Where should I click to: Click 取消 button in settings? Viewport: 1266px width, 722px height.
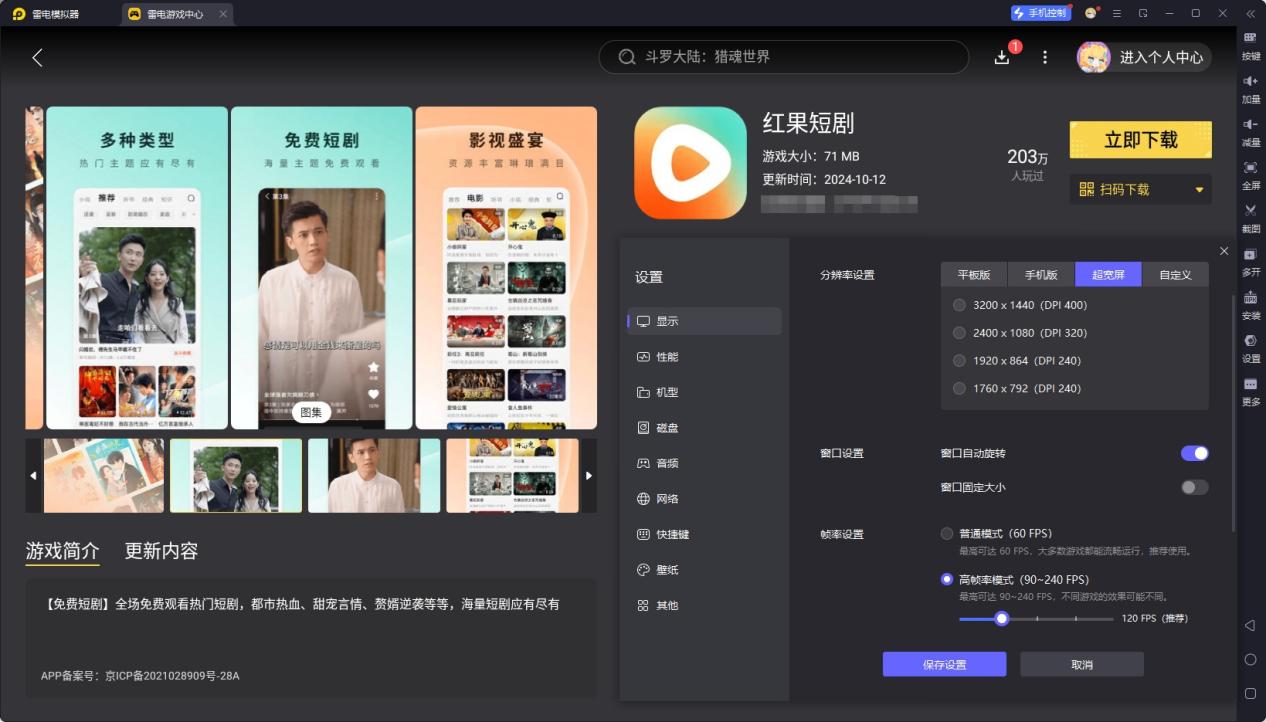coord(1082,665)
